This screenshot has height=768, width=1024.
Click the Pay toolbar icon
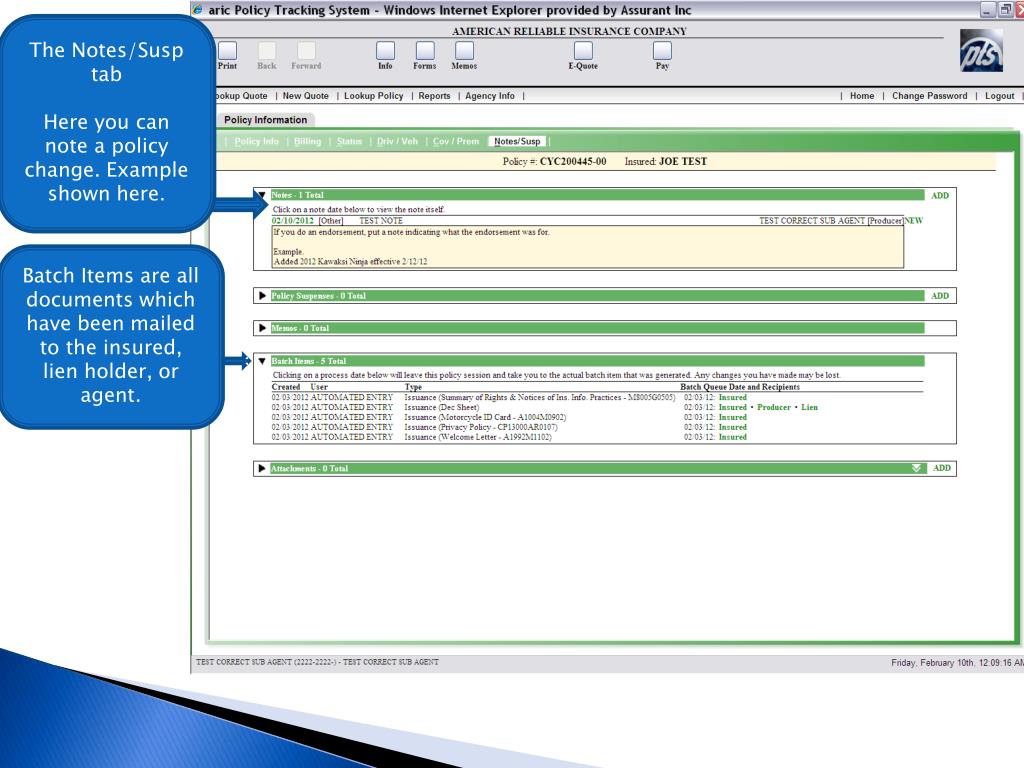click(662, 51)
